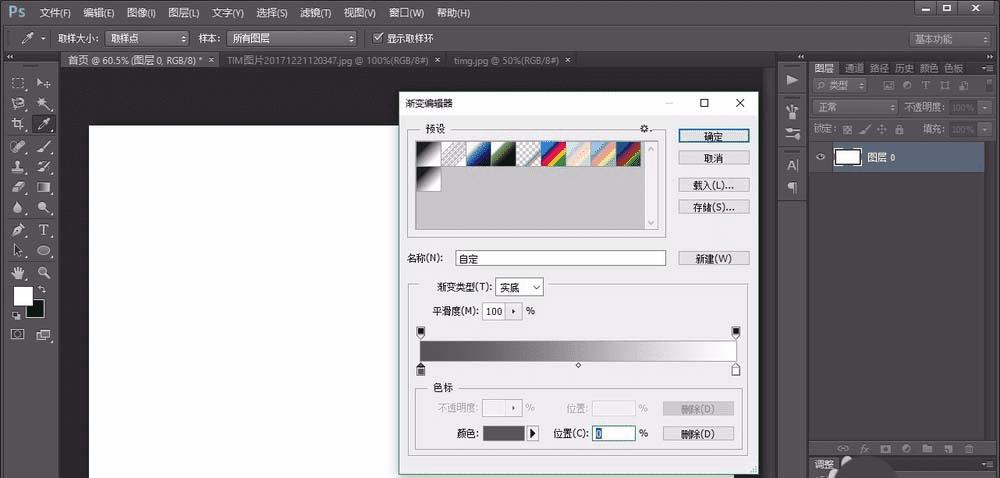
Task: Select the Clone Stamp tool
Action: point(18,167)
